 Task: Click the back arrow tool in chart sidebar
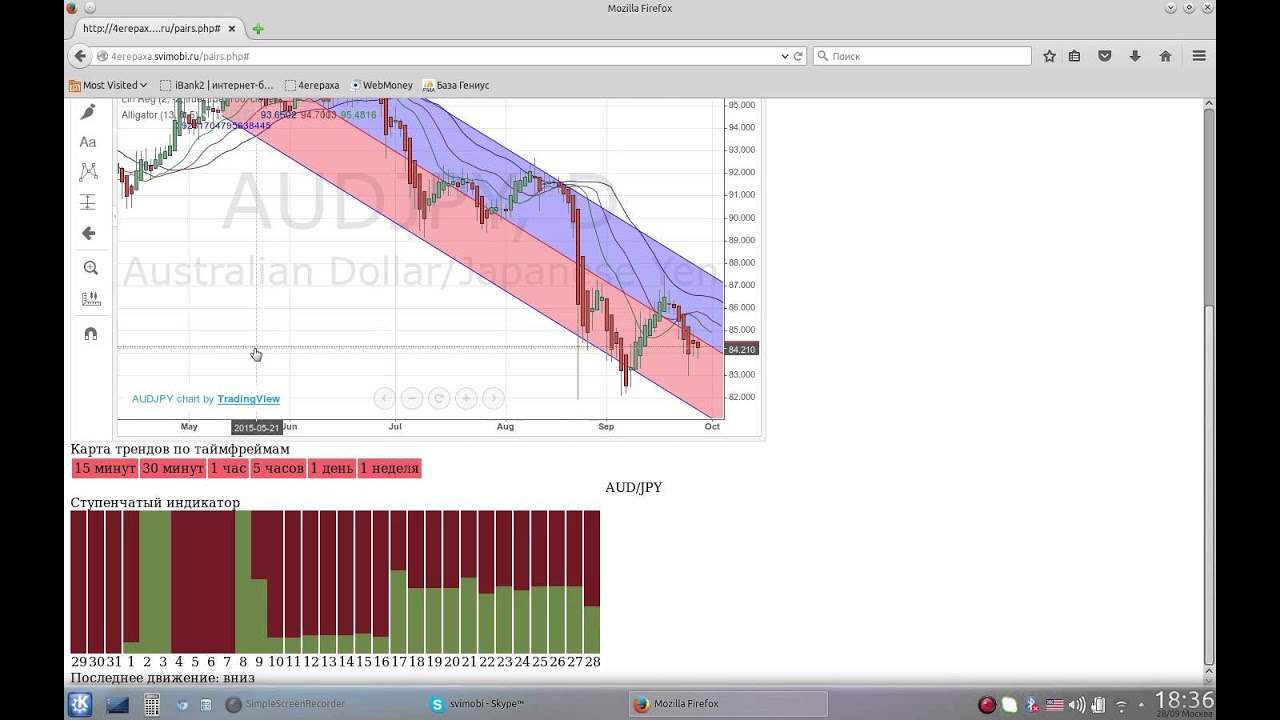pos(88,233)
